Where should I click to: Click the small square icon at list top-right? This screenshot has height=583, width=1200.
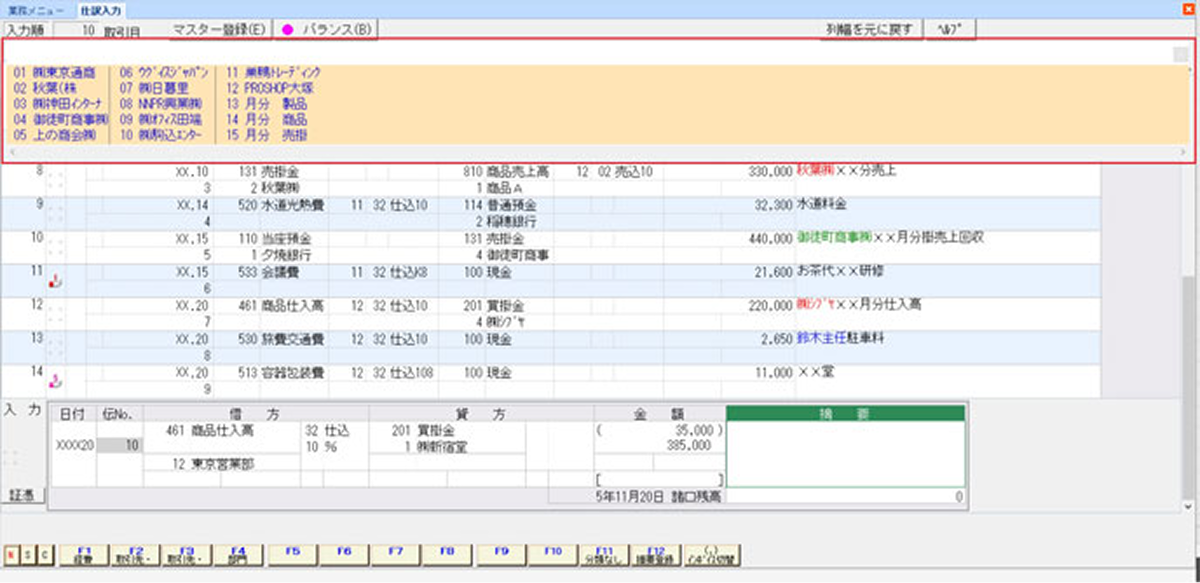[1180, 55]
